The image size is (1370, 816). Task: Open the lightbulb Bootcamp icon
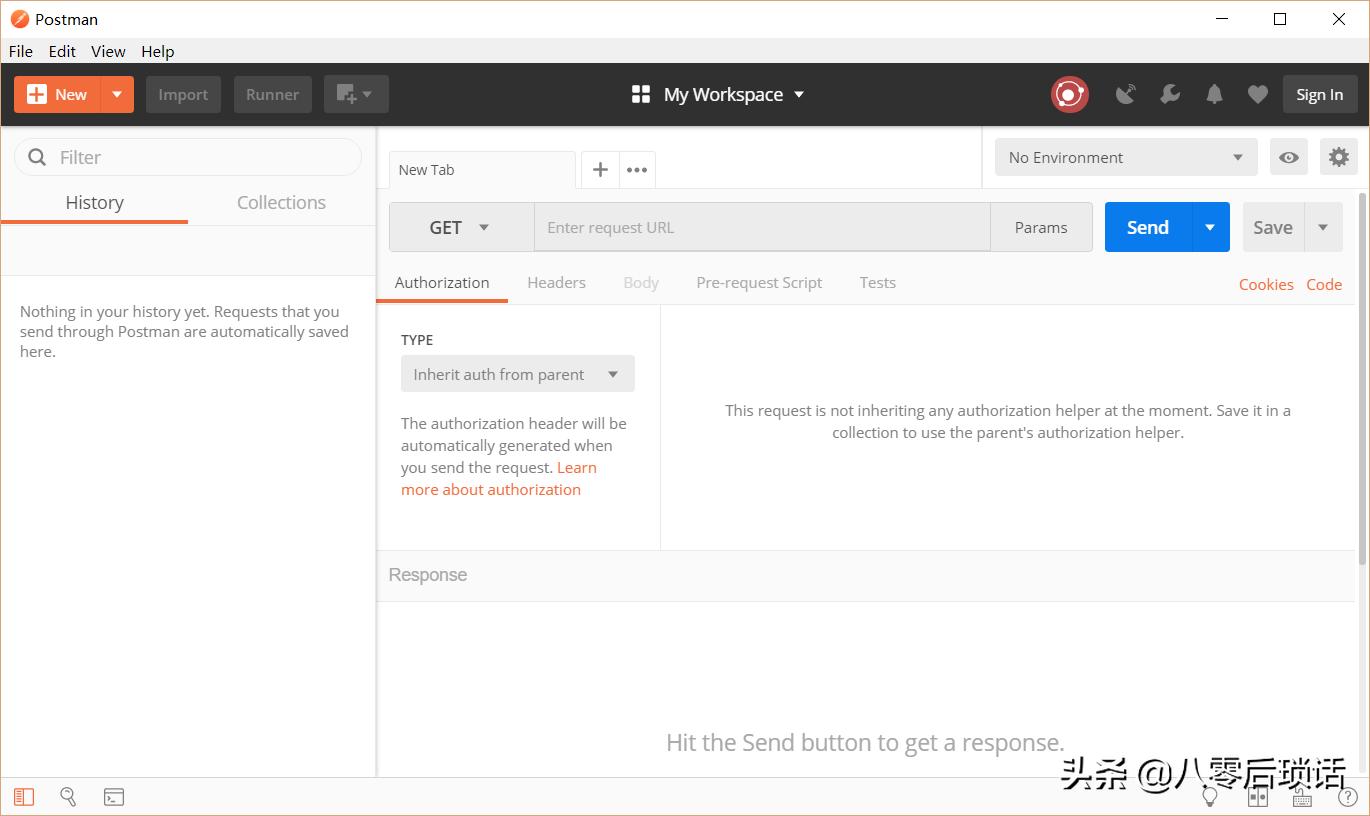click(1210, 797)
